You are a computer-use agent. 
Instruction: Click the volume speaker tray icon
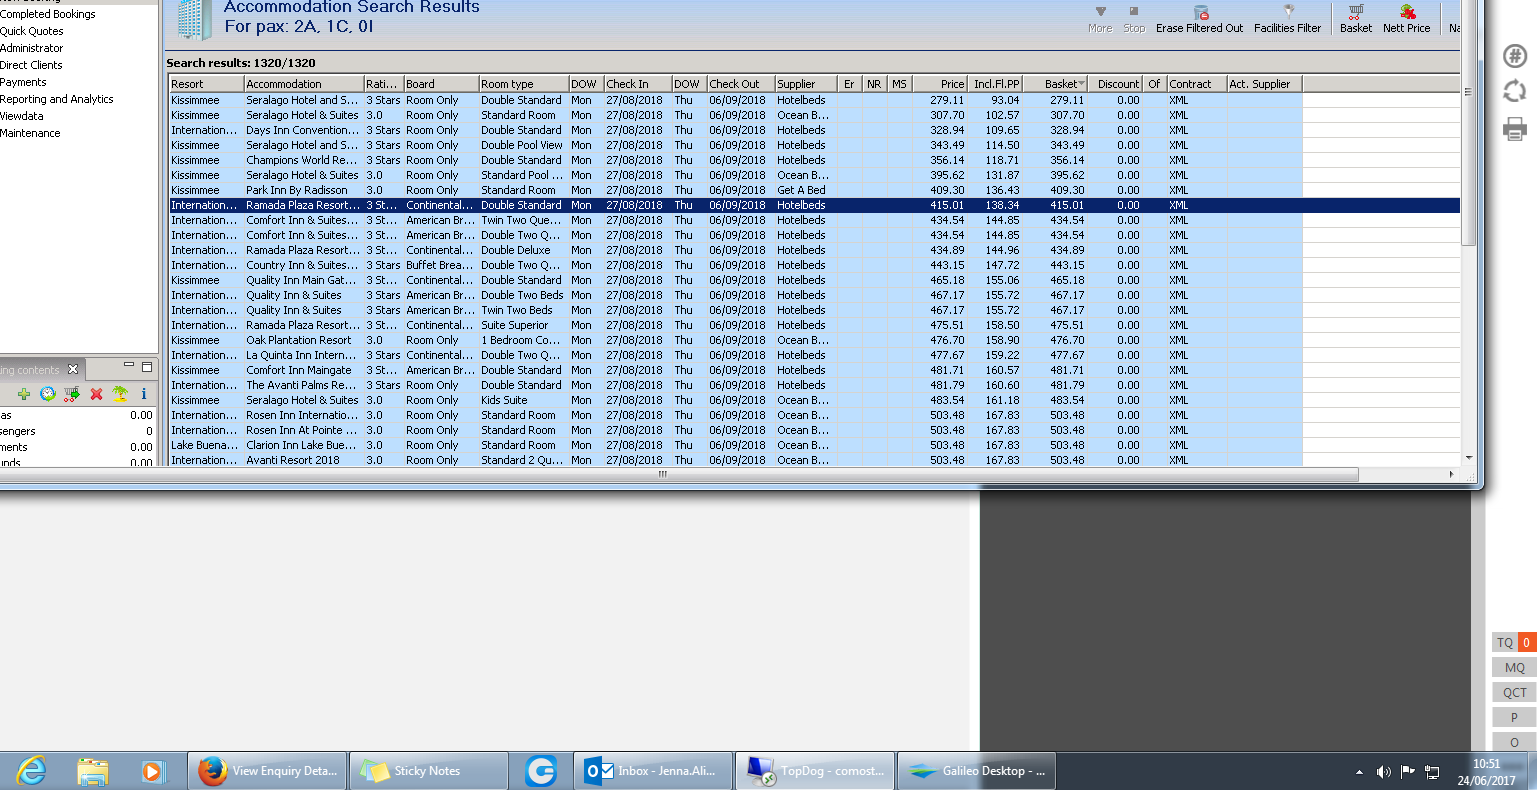coord(1384,771)
